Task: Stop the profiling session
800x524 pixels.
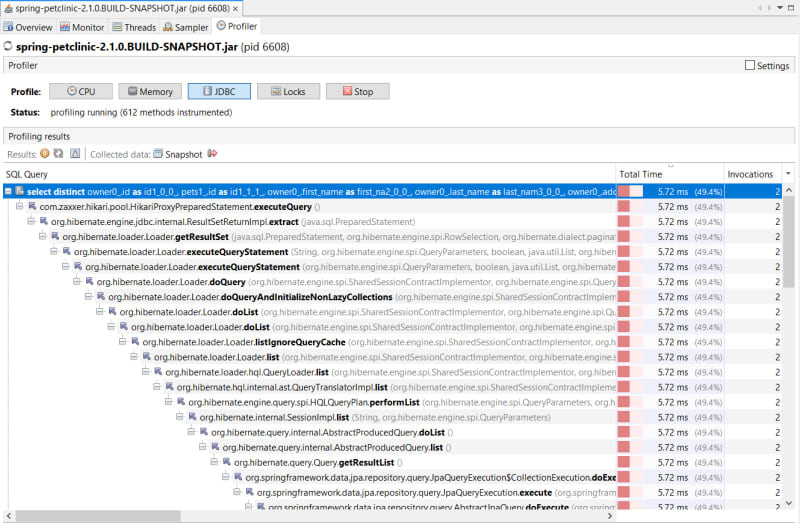Action: 356,91
